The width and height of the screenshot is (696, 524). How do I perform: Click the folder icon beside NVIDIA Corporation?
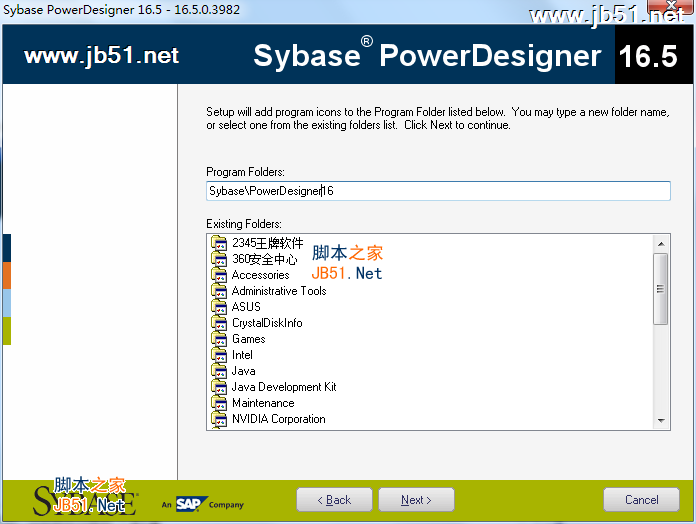coord(219,419)
